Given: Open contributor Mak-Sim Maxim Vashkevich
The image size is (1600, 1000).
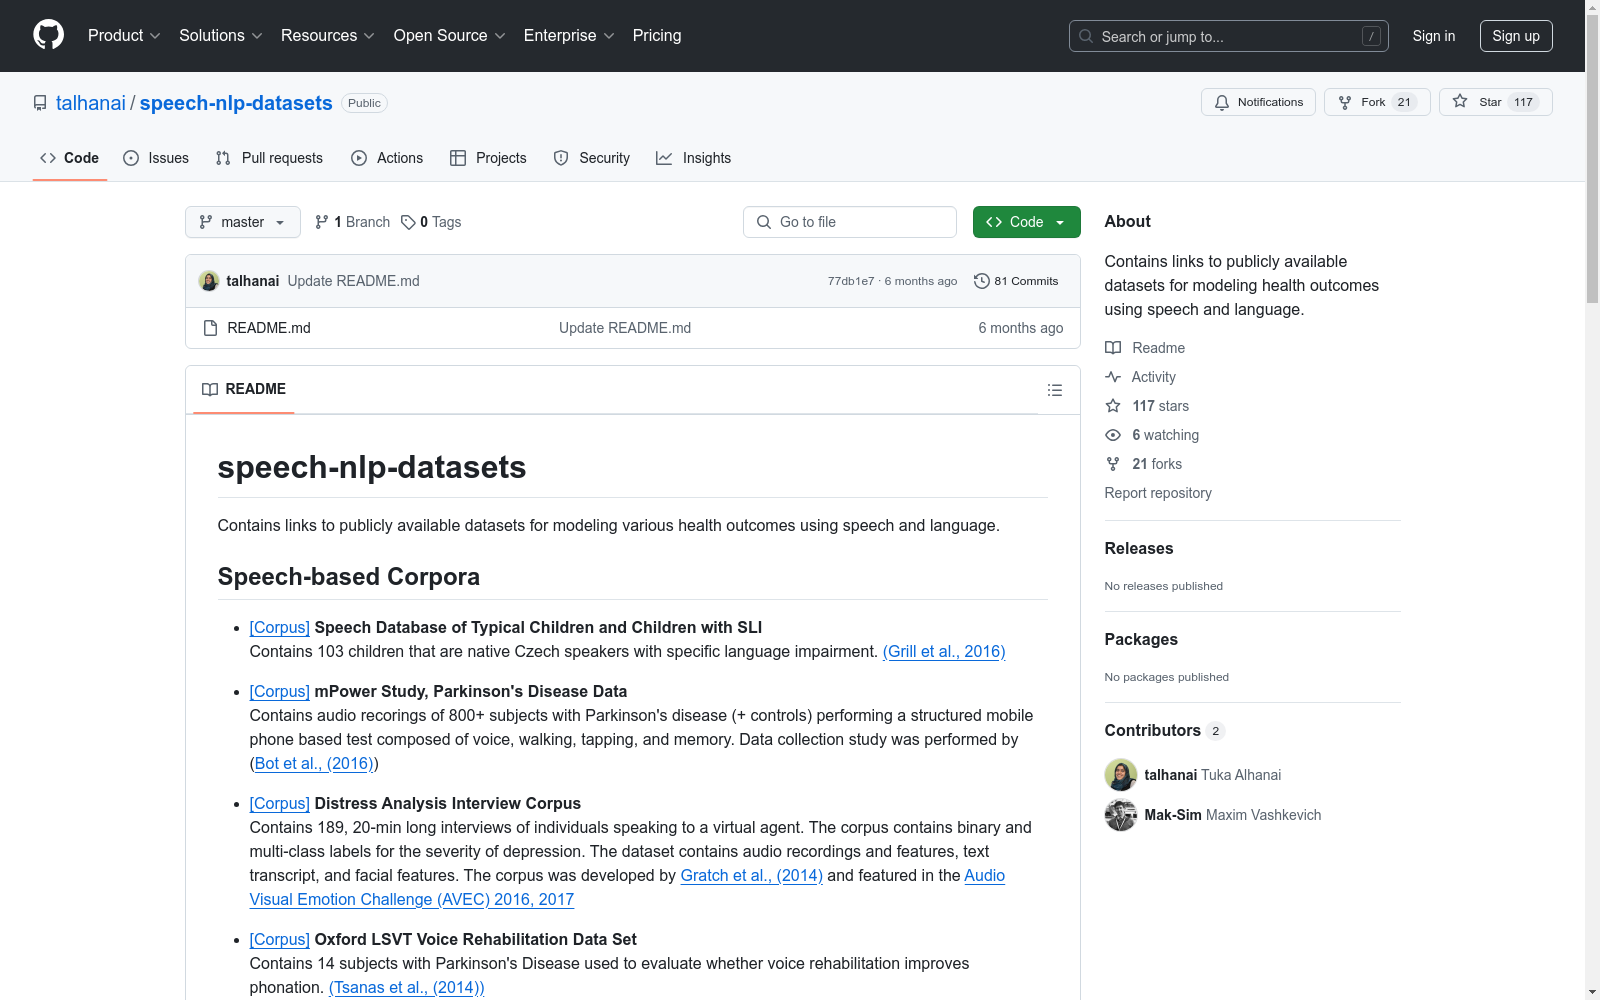Looking at the screenshot, I should [x=1233, y=815].
